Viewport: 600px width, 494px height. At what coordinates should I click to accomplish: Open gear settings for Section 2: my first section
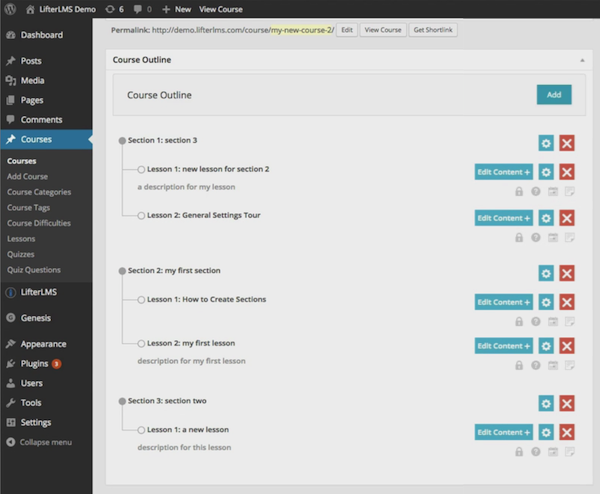point(546,274)
